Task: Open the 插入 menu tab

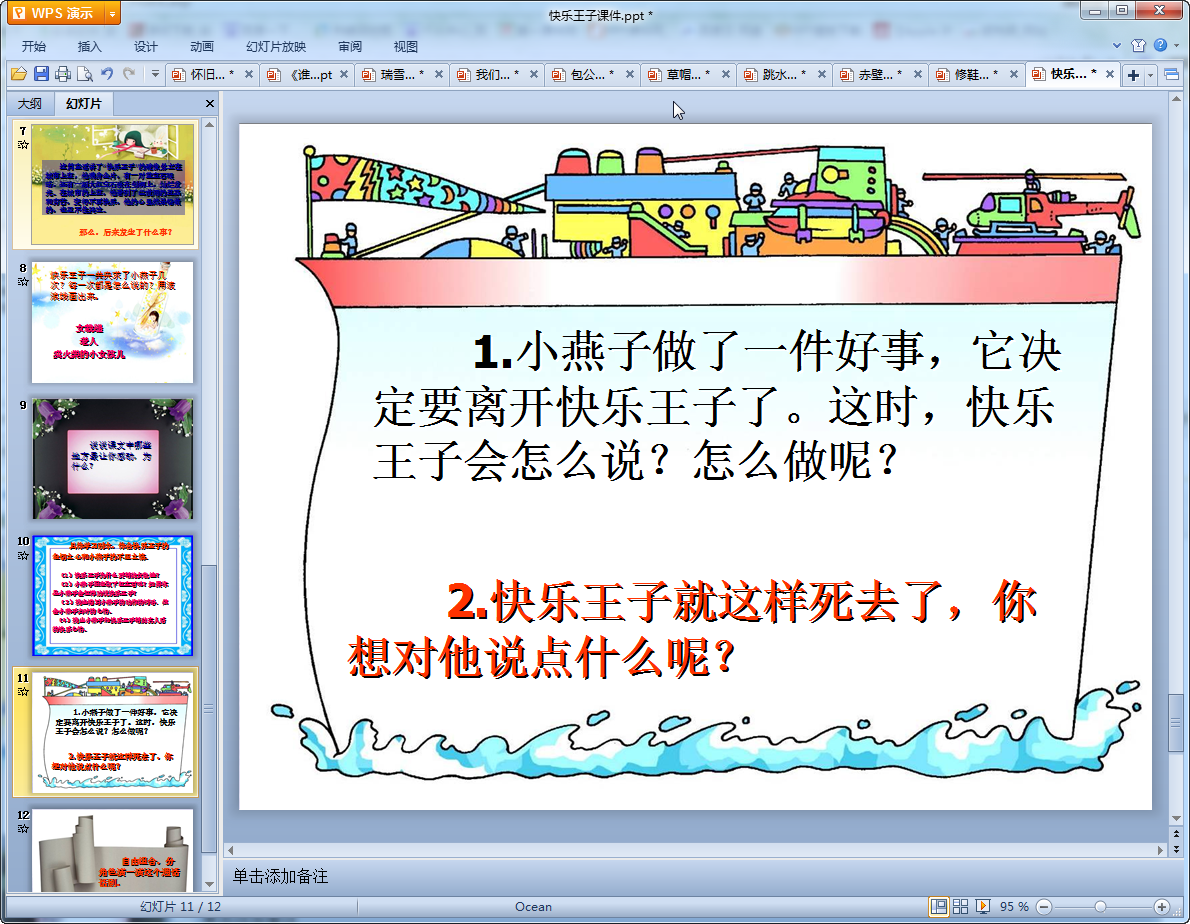Action: point(90,46)
